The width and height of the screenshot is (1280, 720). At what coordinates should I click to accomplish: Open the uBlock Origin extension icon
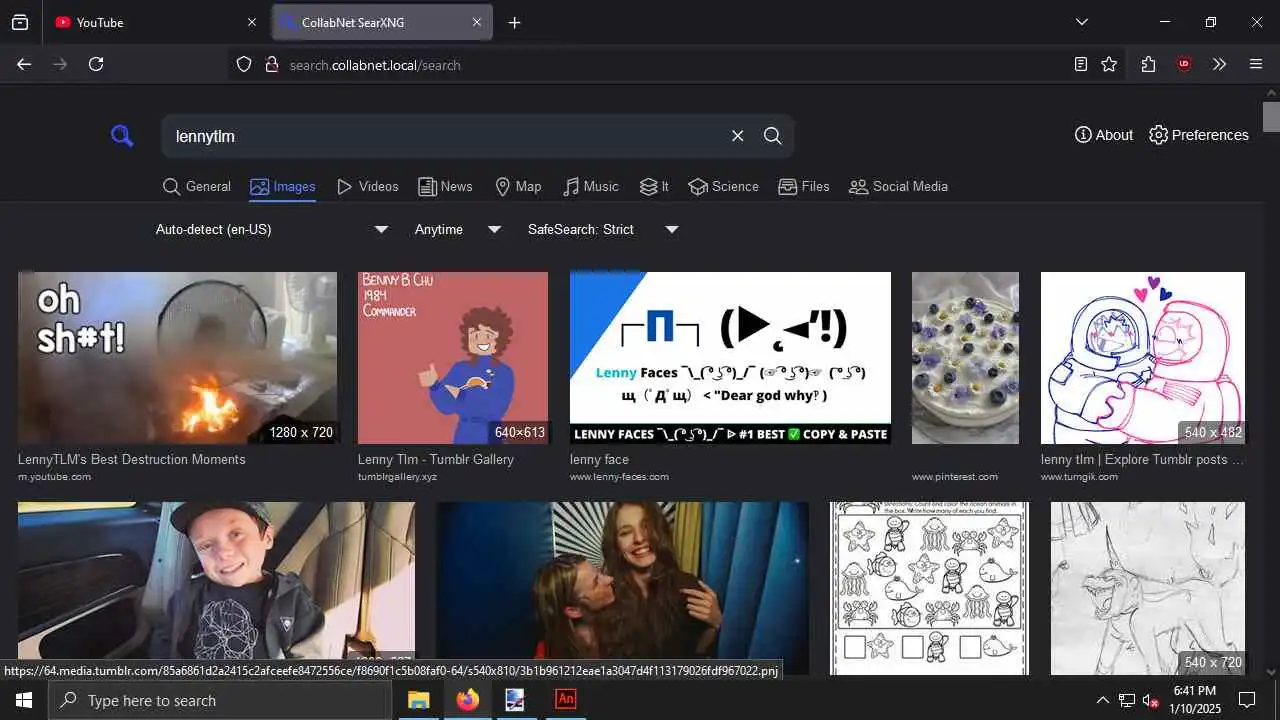[1184, 64]
